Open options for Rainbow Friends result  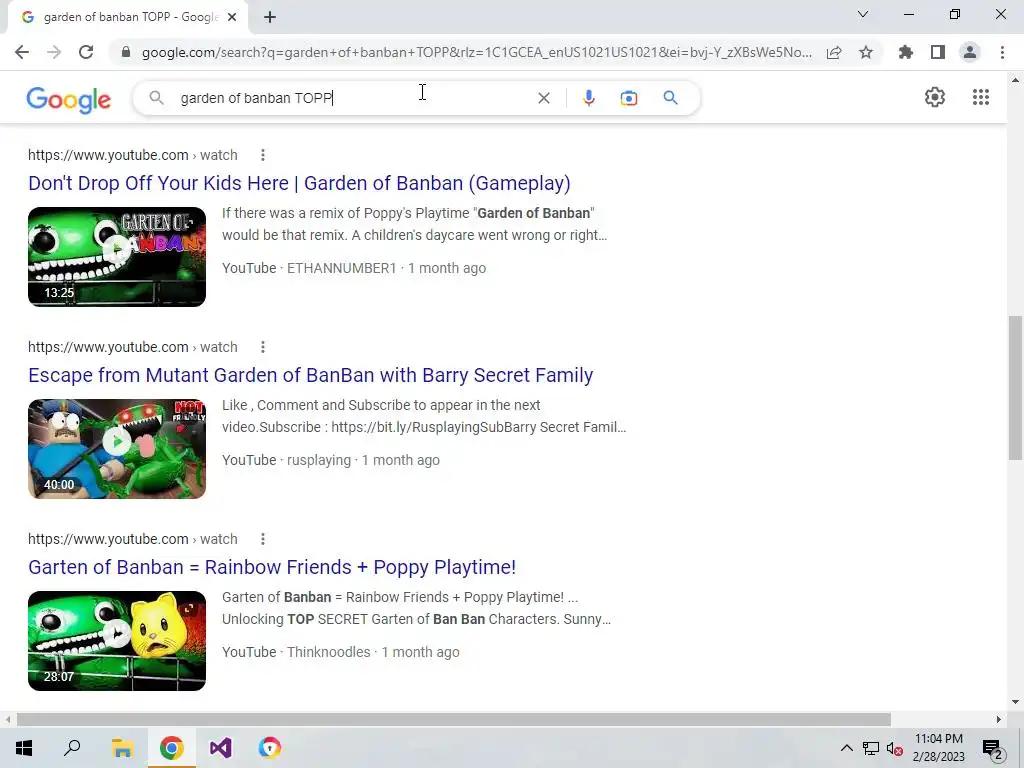[x=263, y=539]
